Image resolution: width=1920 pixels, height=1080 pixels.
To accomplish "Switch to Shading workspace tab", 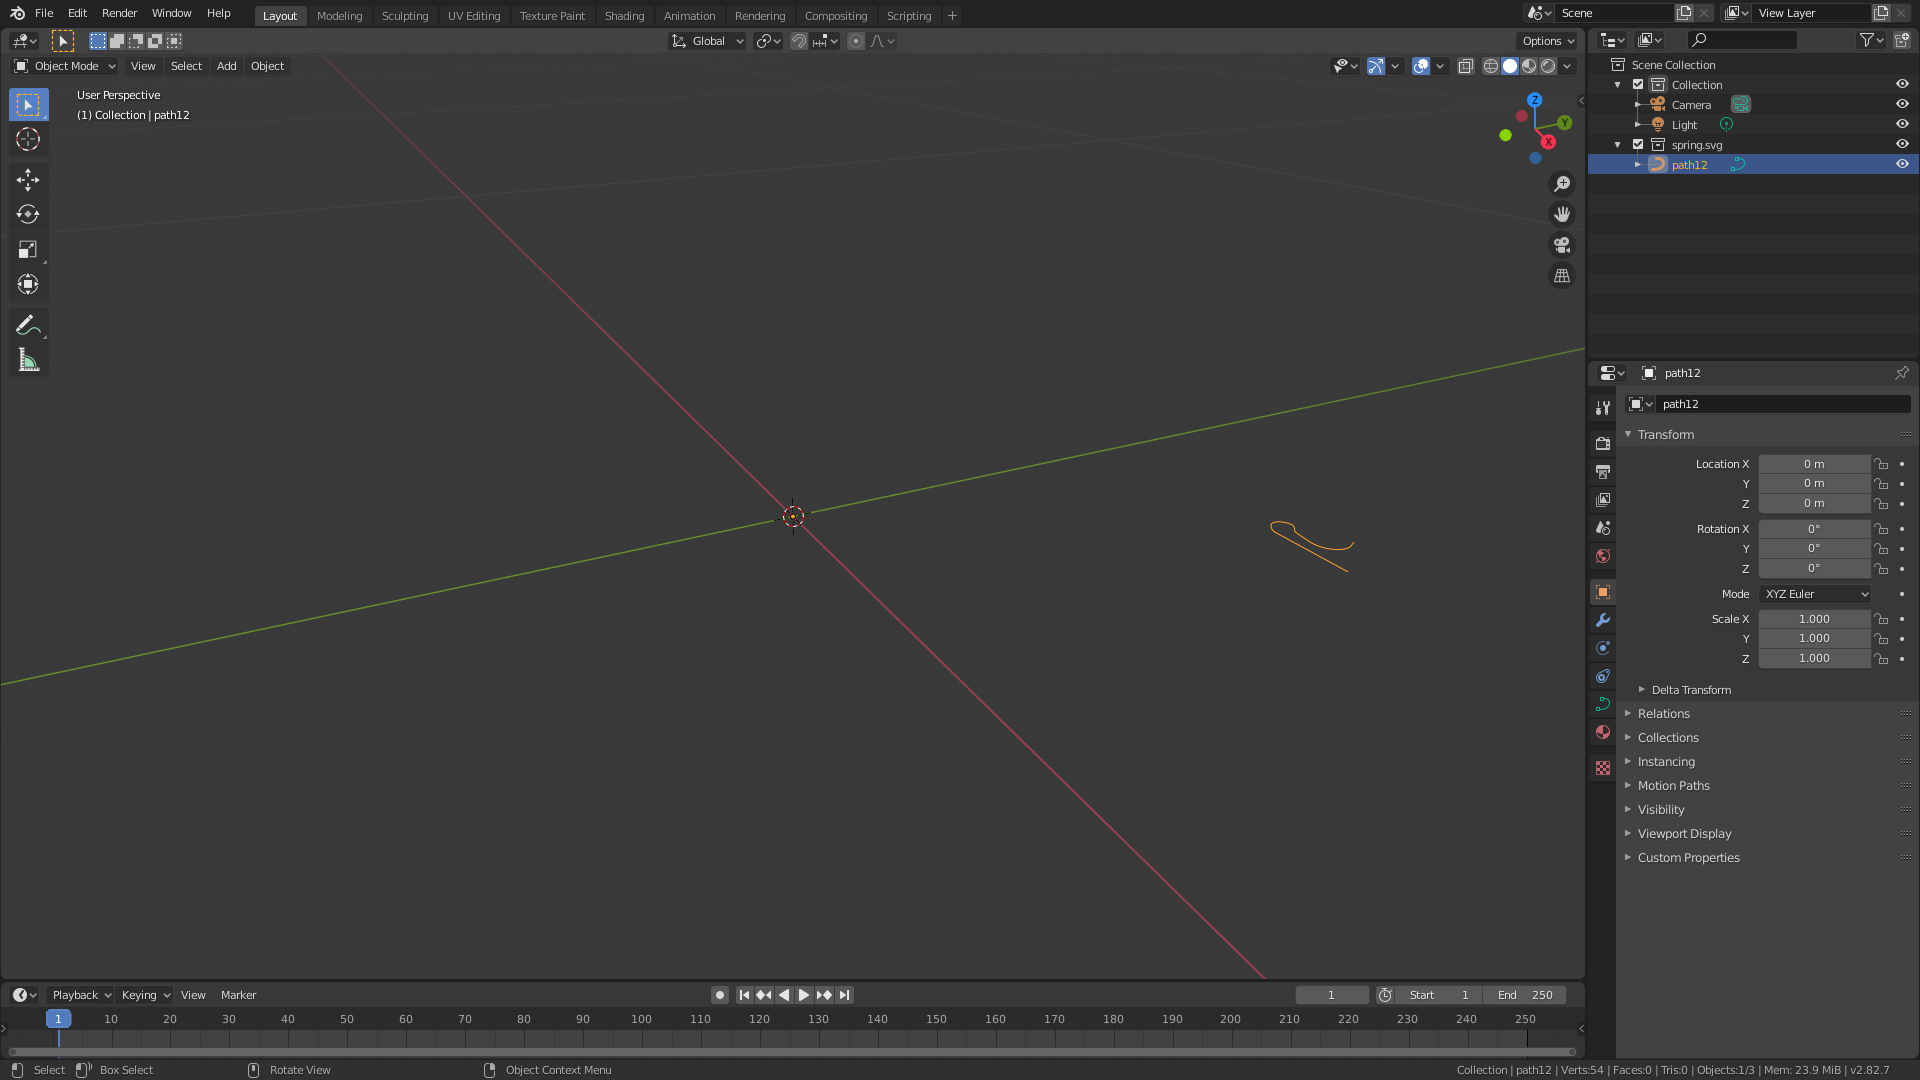I will pyautogui.click(x=624, y=16).
